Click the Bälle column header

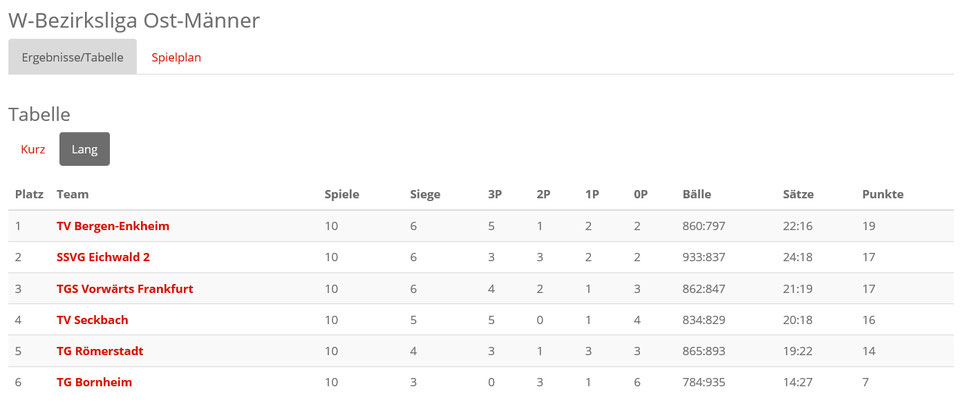(697, 195)
